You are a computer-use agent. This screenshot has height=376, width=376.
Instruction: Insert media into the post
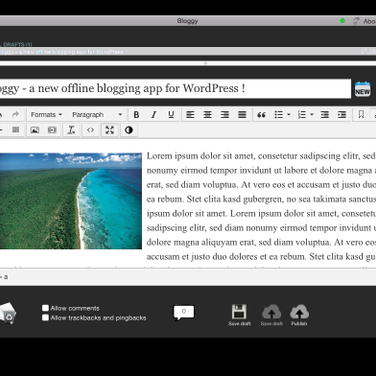52,130
